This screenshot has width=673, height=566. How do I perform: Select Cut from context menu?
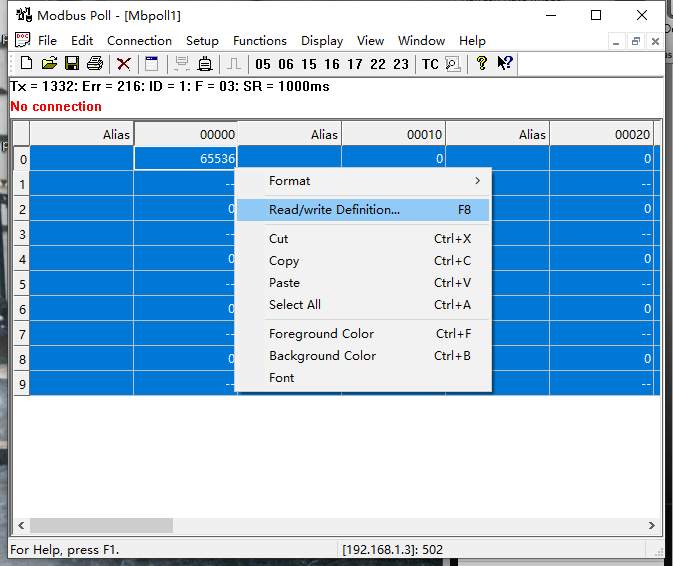[363, 239]
